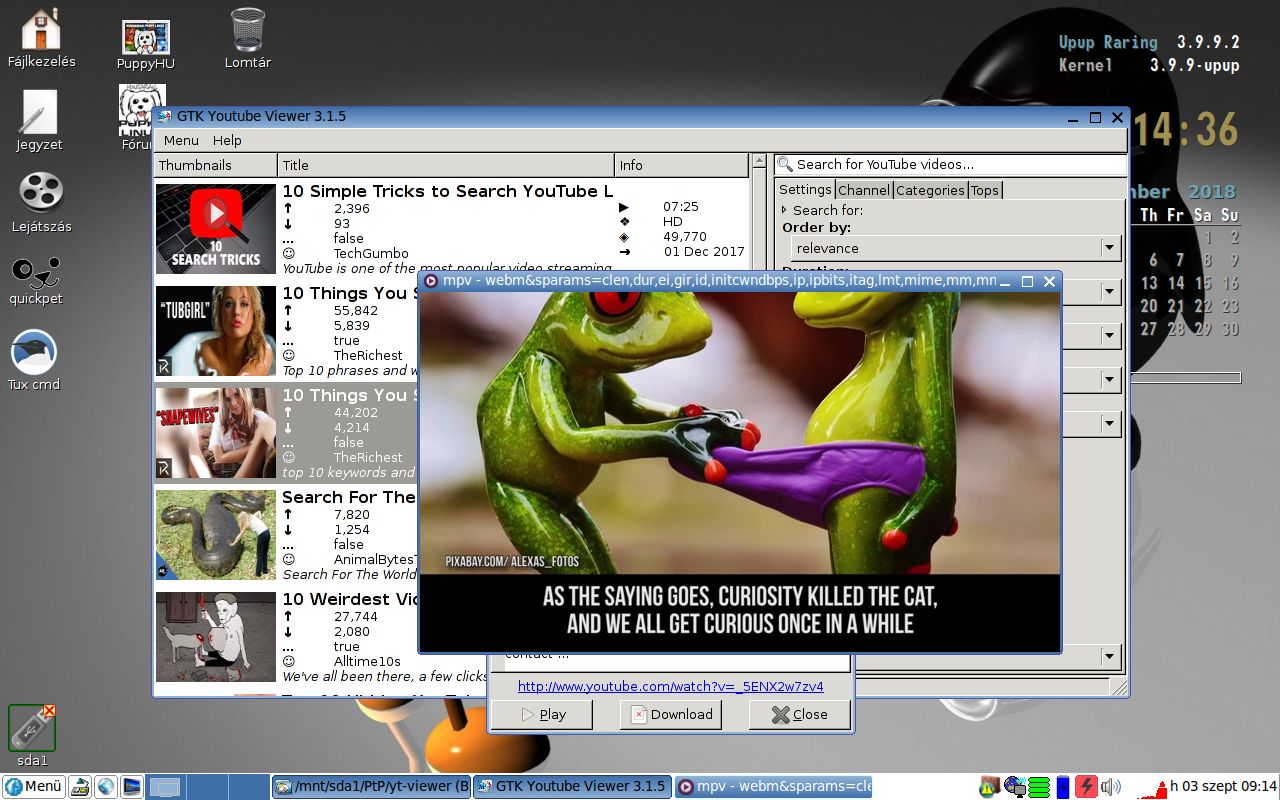Click the search magnifier icon in YouTube Viewer
The width and height of the screenshot is (1280, 800).
(x=786, y=164)
